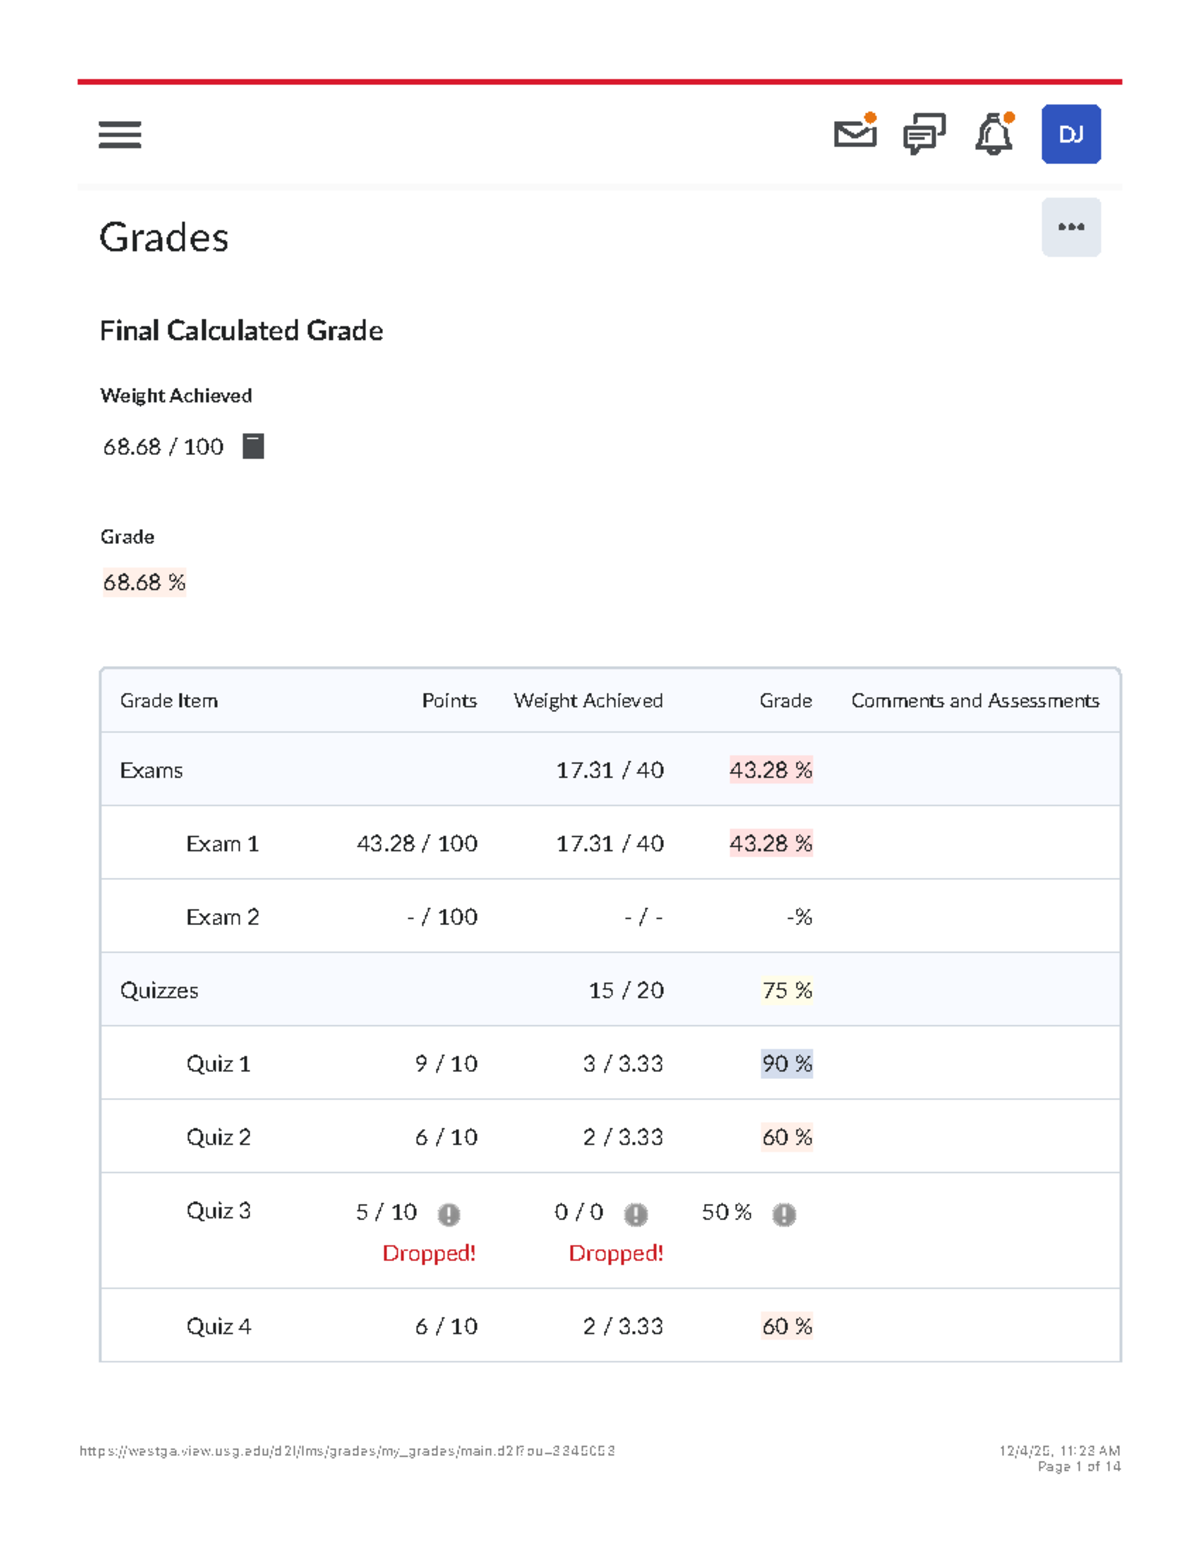Click the calculator icon beside 68.68 / 100
Screen dimensions: 1200x1553
coord(254,446)
